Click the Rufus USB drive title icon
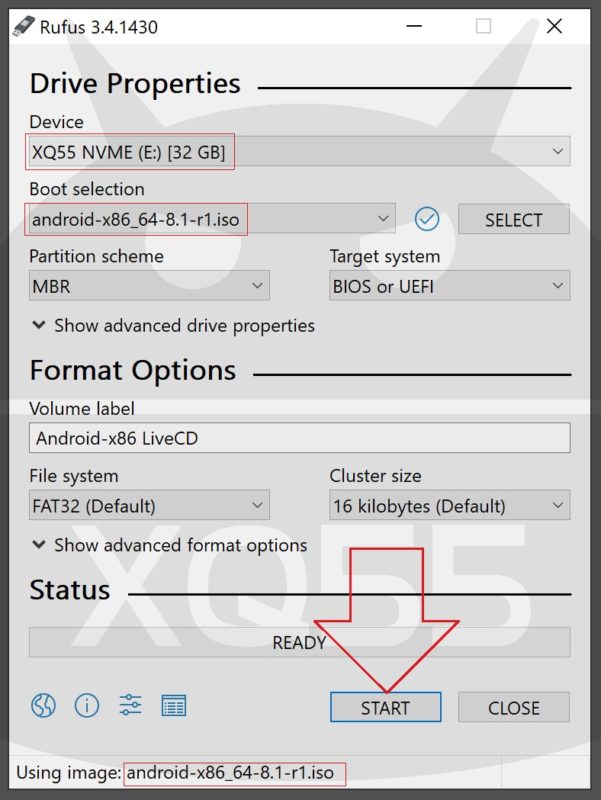 click(x=21, y=27)
